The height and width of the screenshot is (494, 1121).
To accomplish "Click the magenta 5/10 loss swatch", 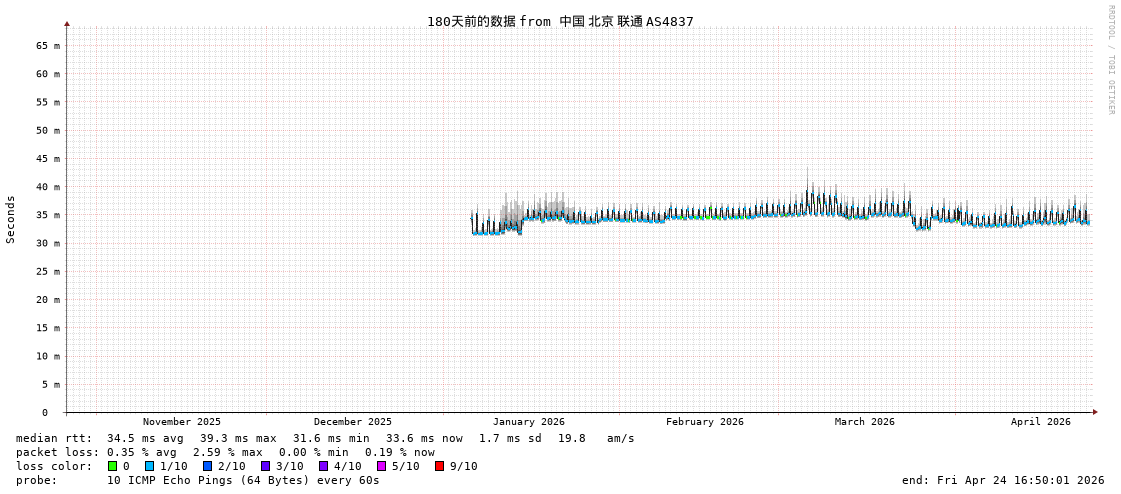I will pyautogui.click(x=381, y=466).
